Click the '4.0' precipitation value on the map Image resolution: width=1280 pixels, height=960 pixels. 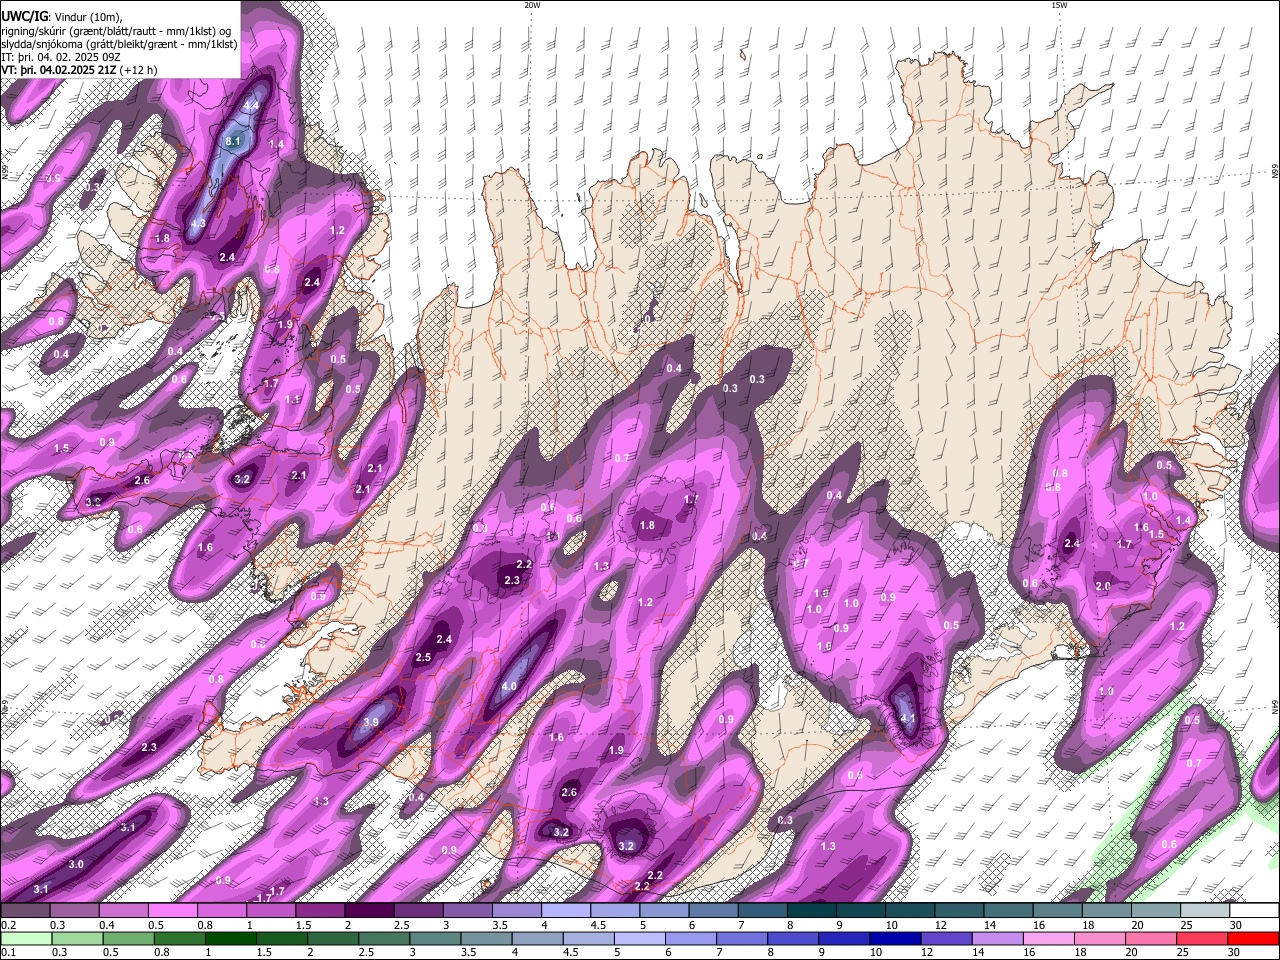[x=509, y=686]
